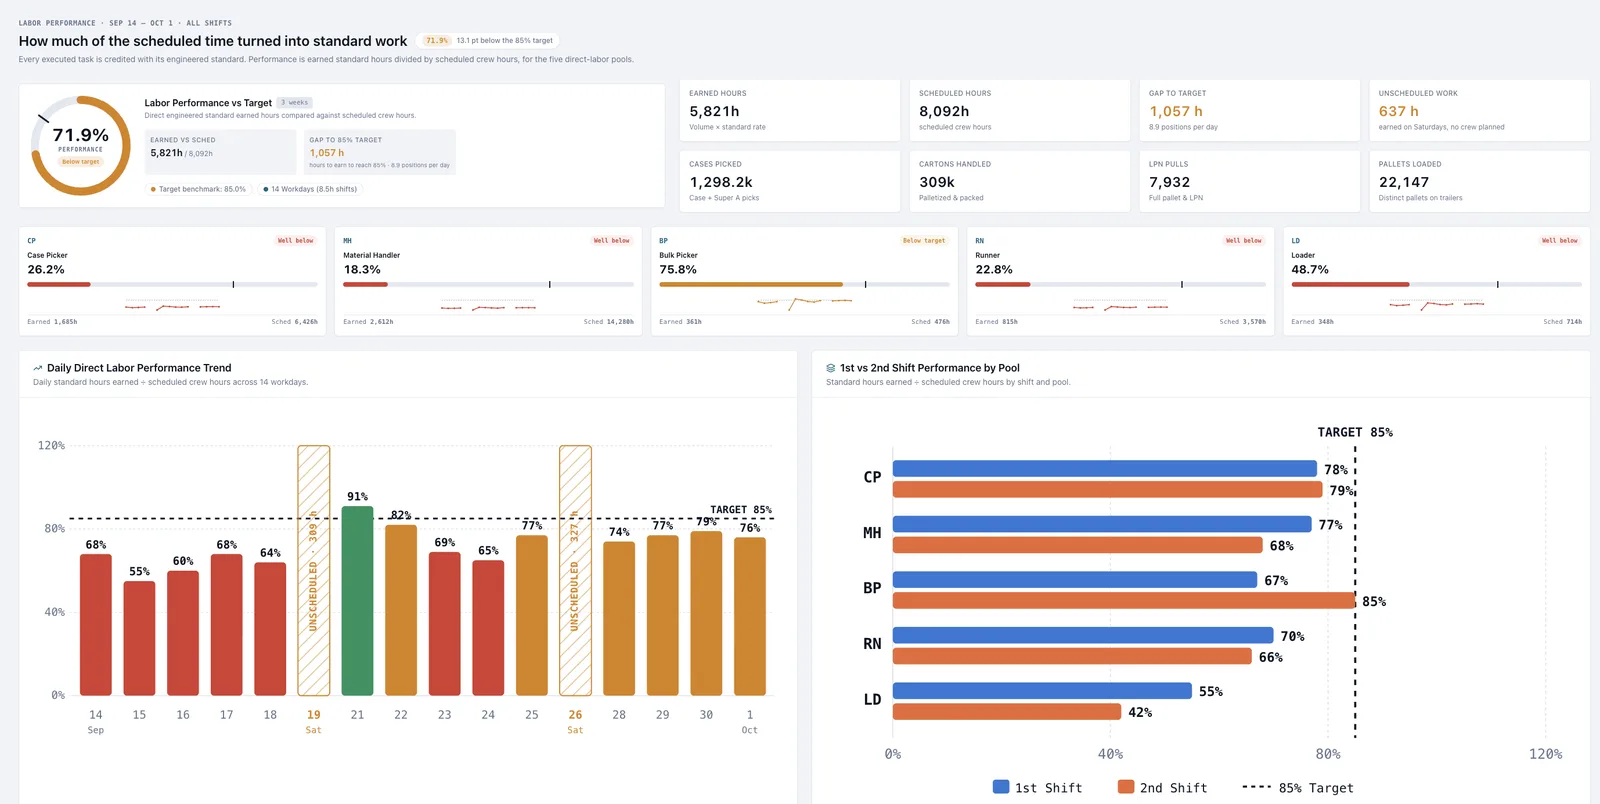Click the LD 2nd shift 42% bar
Screen dimensions: 1600x804
(1007, 712)
